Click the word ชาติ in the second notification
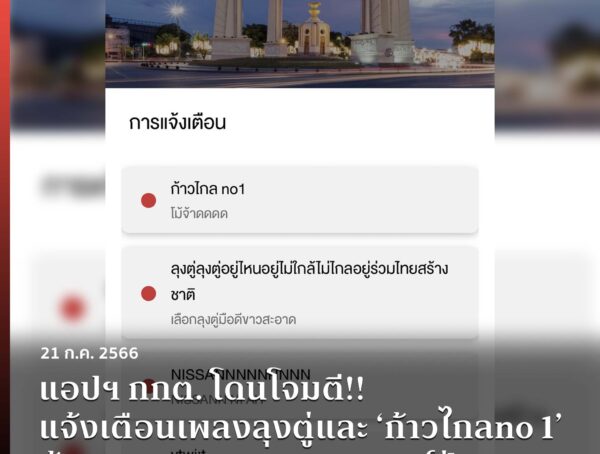The height and width of the screenshot is (454, 600). click(183, 295)
